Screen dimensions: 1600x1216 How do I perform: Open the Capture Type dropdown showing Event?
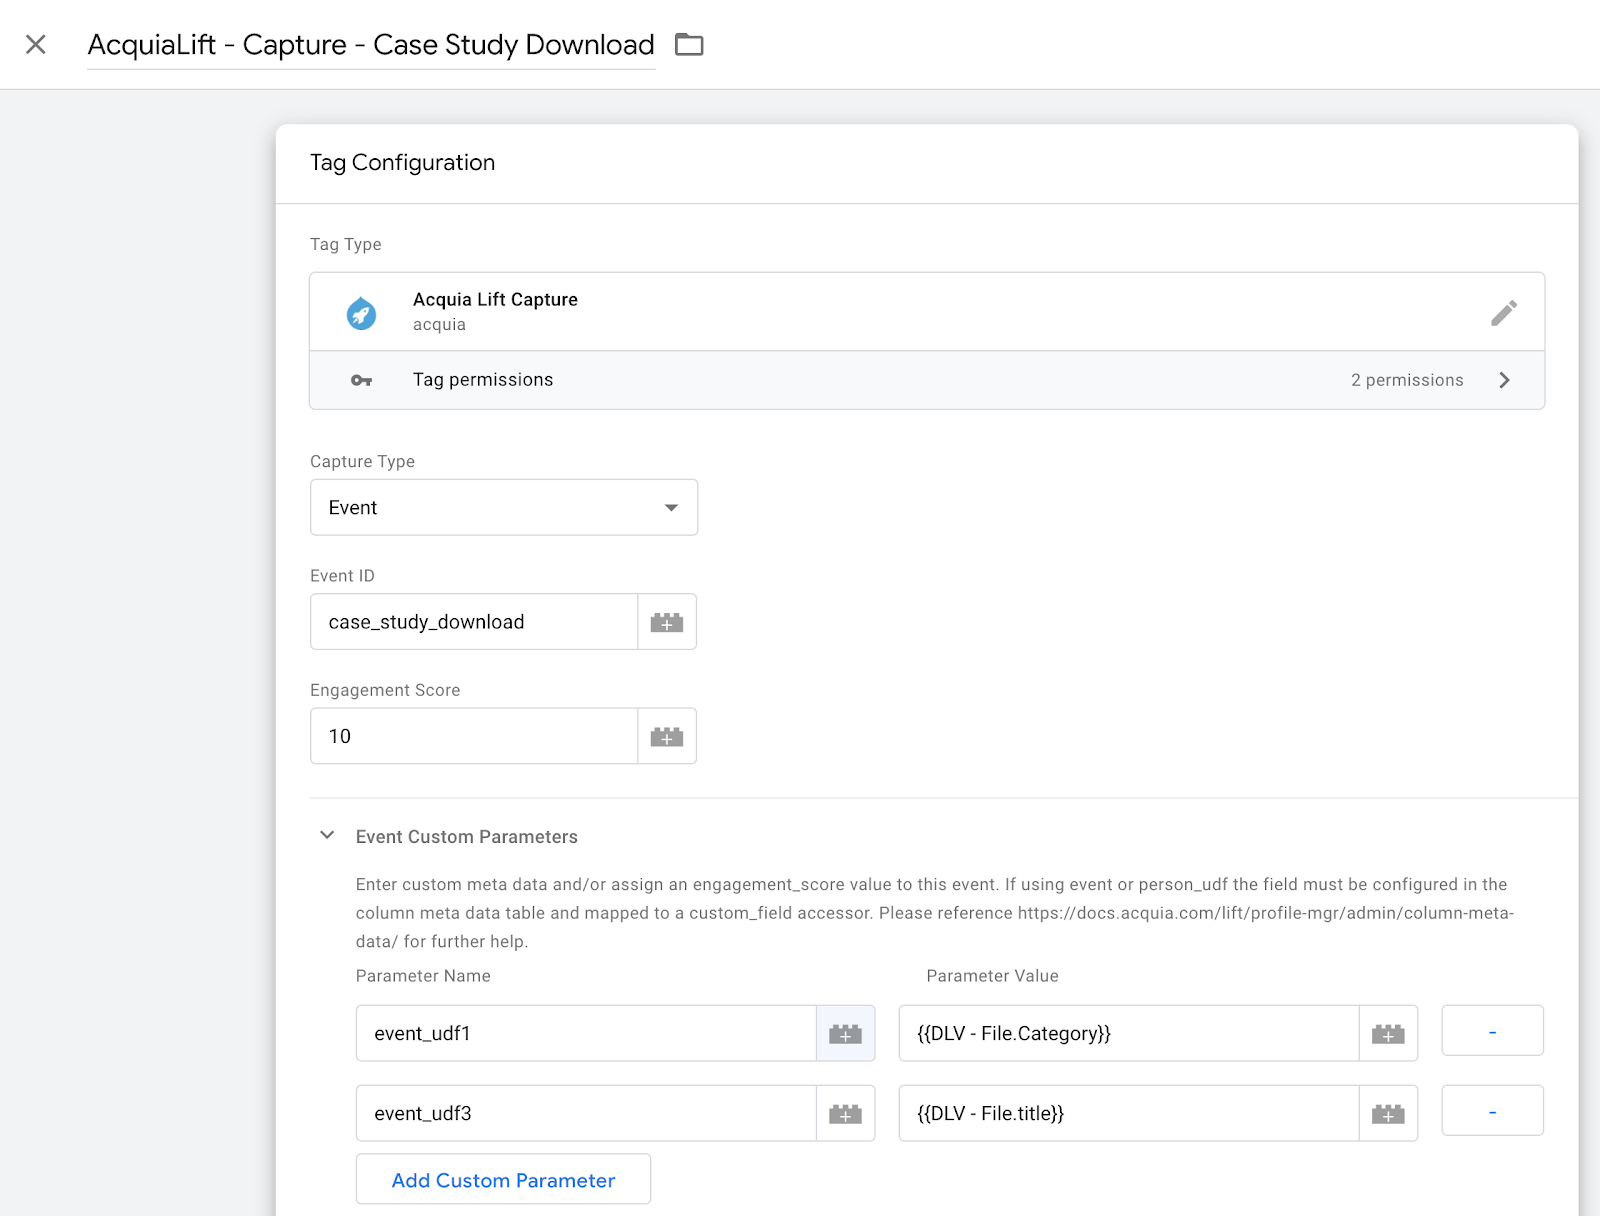click(504, 507)
